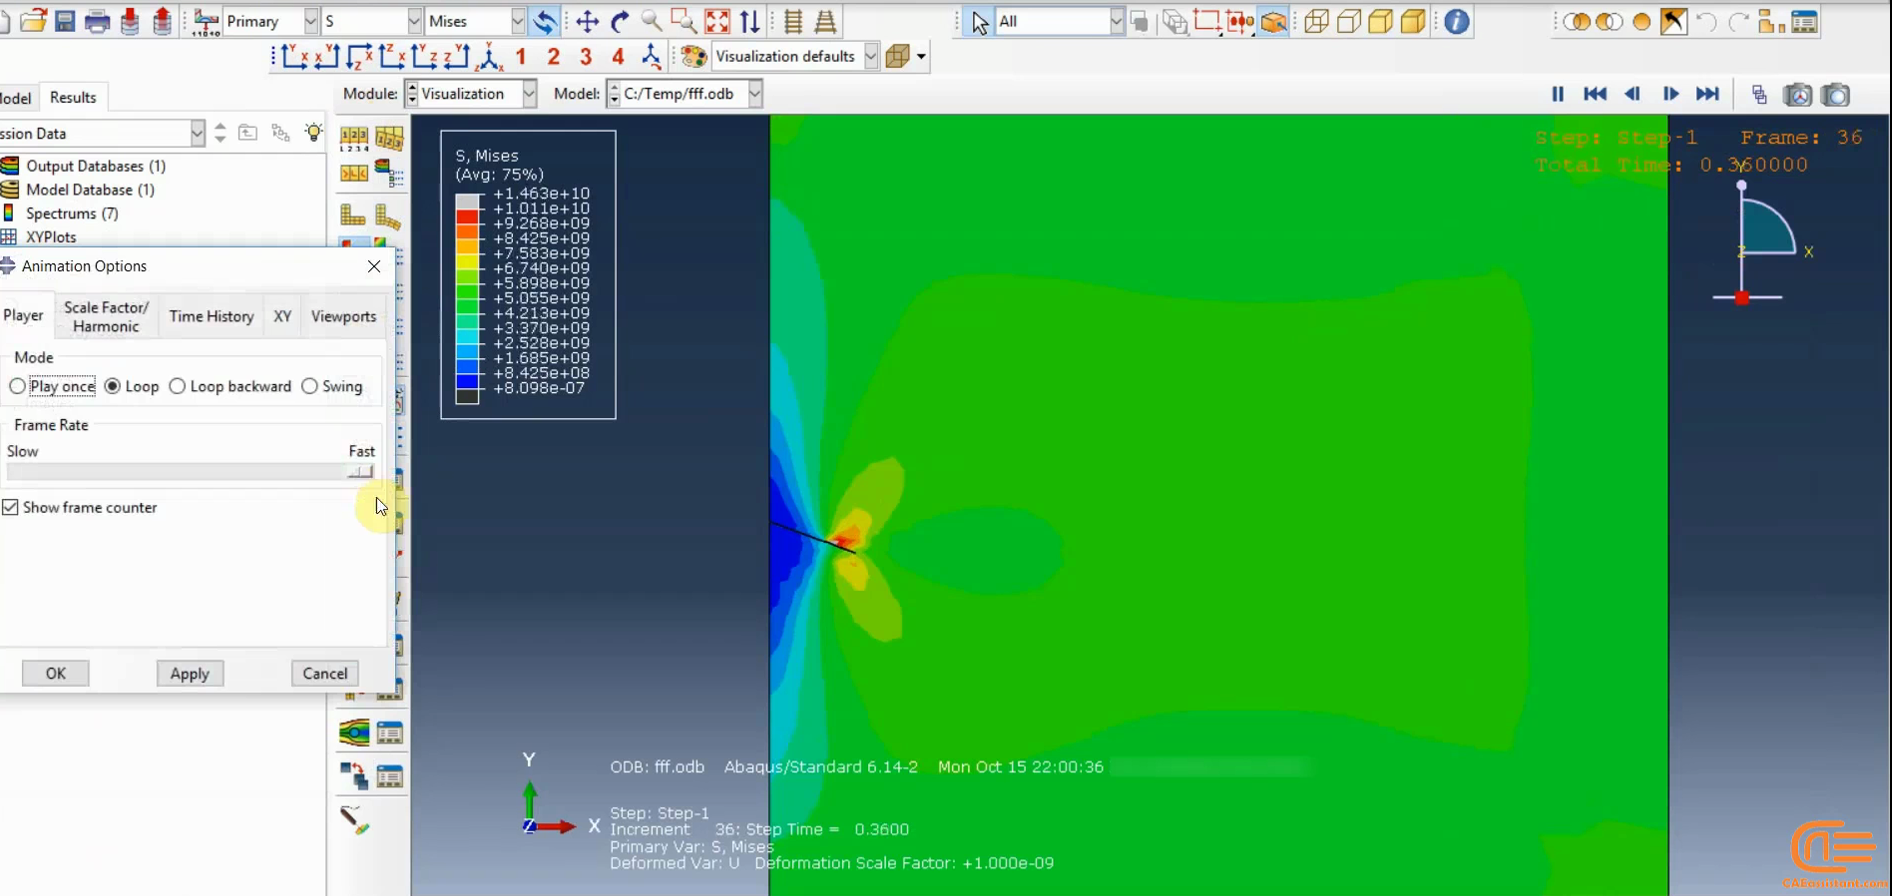Click the Cancel button
The image size is (1892, 896).
click(325, 674)
